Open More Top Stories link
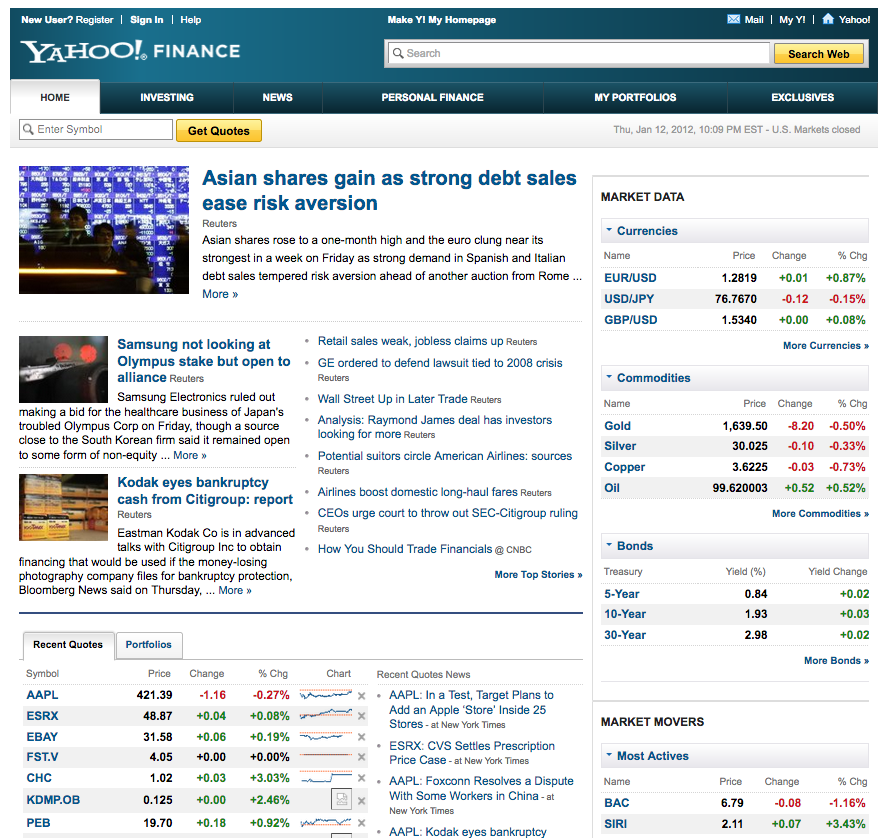This screenshot has width=889, height=838. point(538,574)
